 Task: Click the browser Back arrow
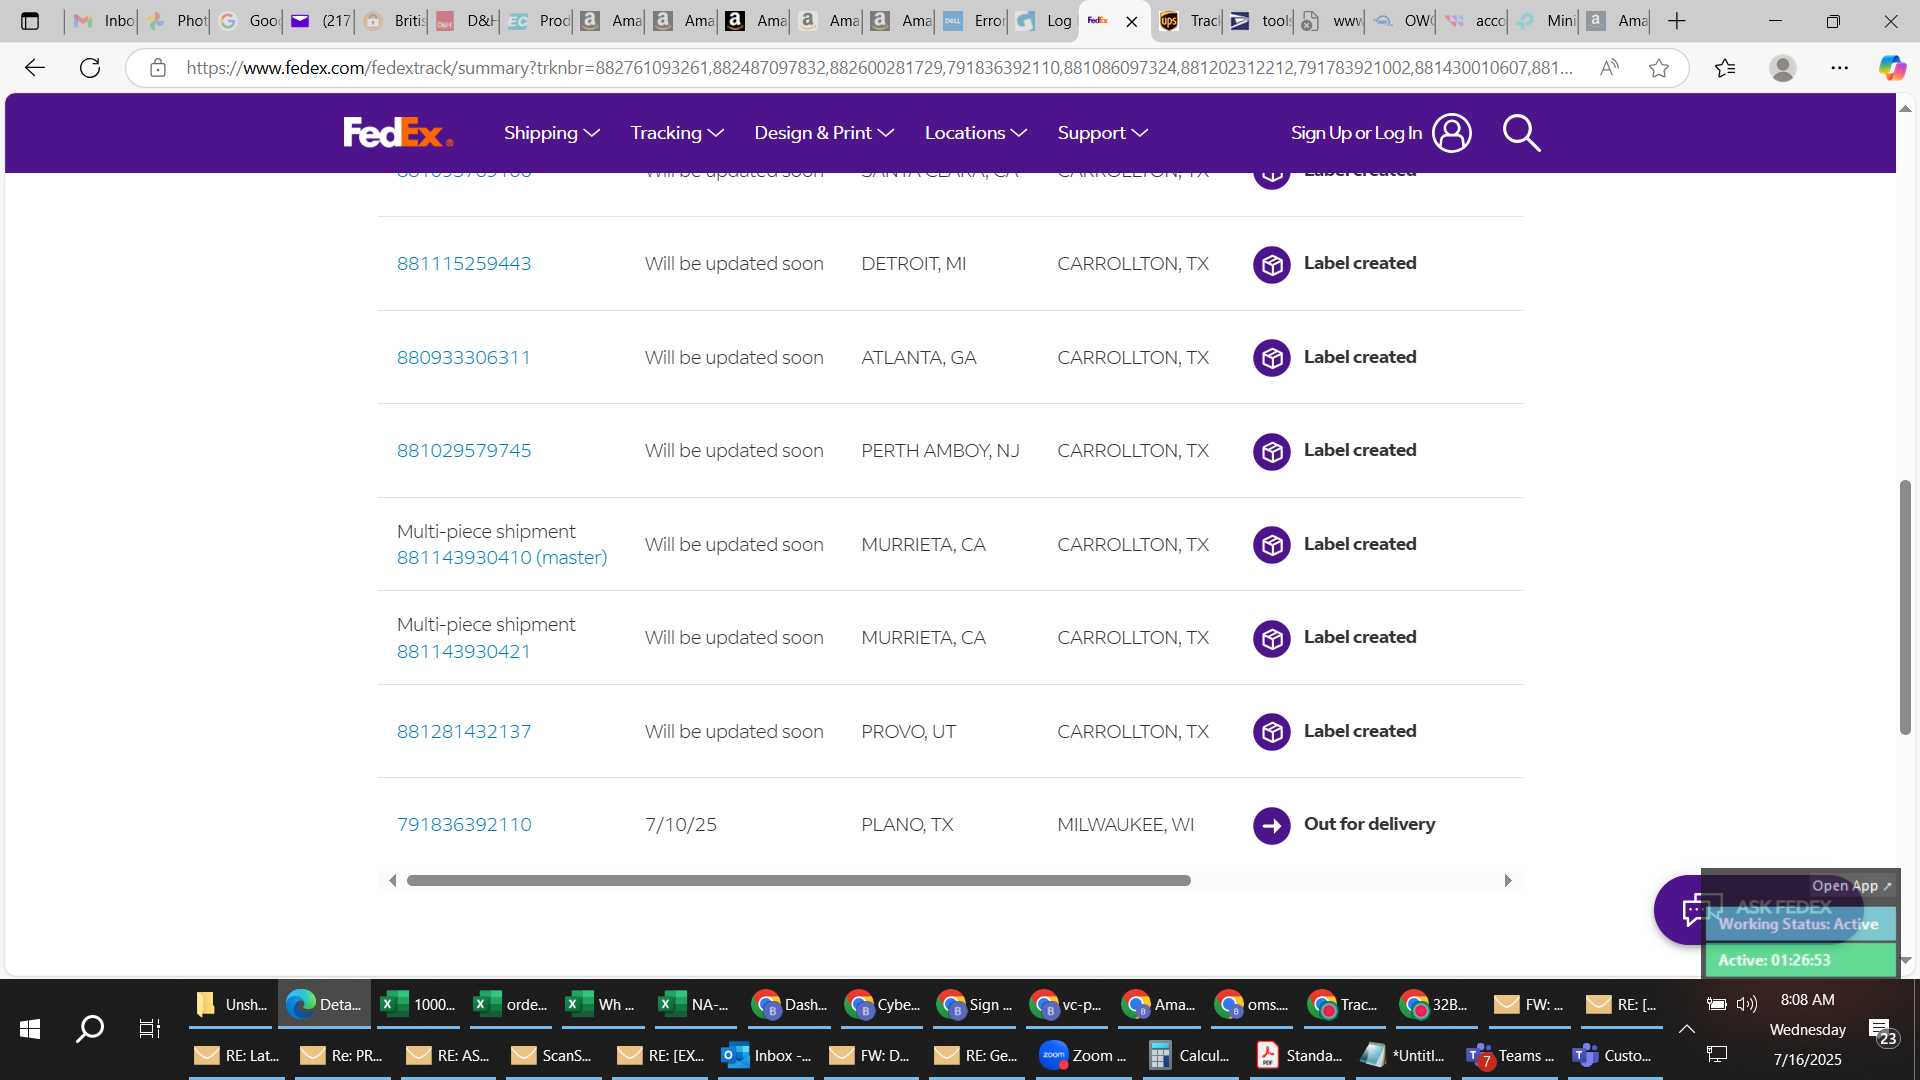[35, 68]
